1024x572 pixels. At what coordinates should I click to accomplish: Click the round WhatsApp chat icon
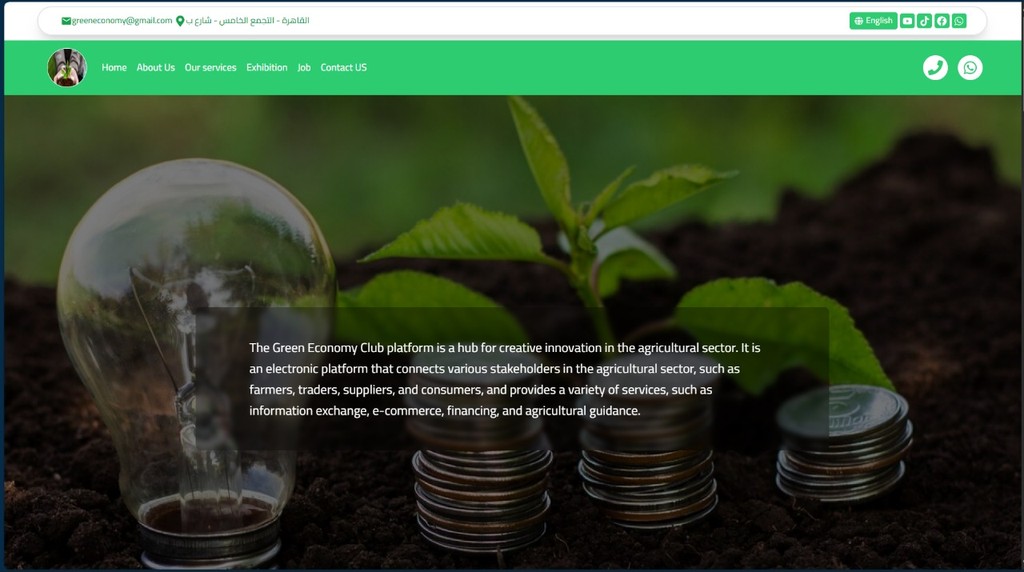[x=970, y=67]
